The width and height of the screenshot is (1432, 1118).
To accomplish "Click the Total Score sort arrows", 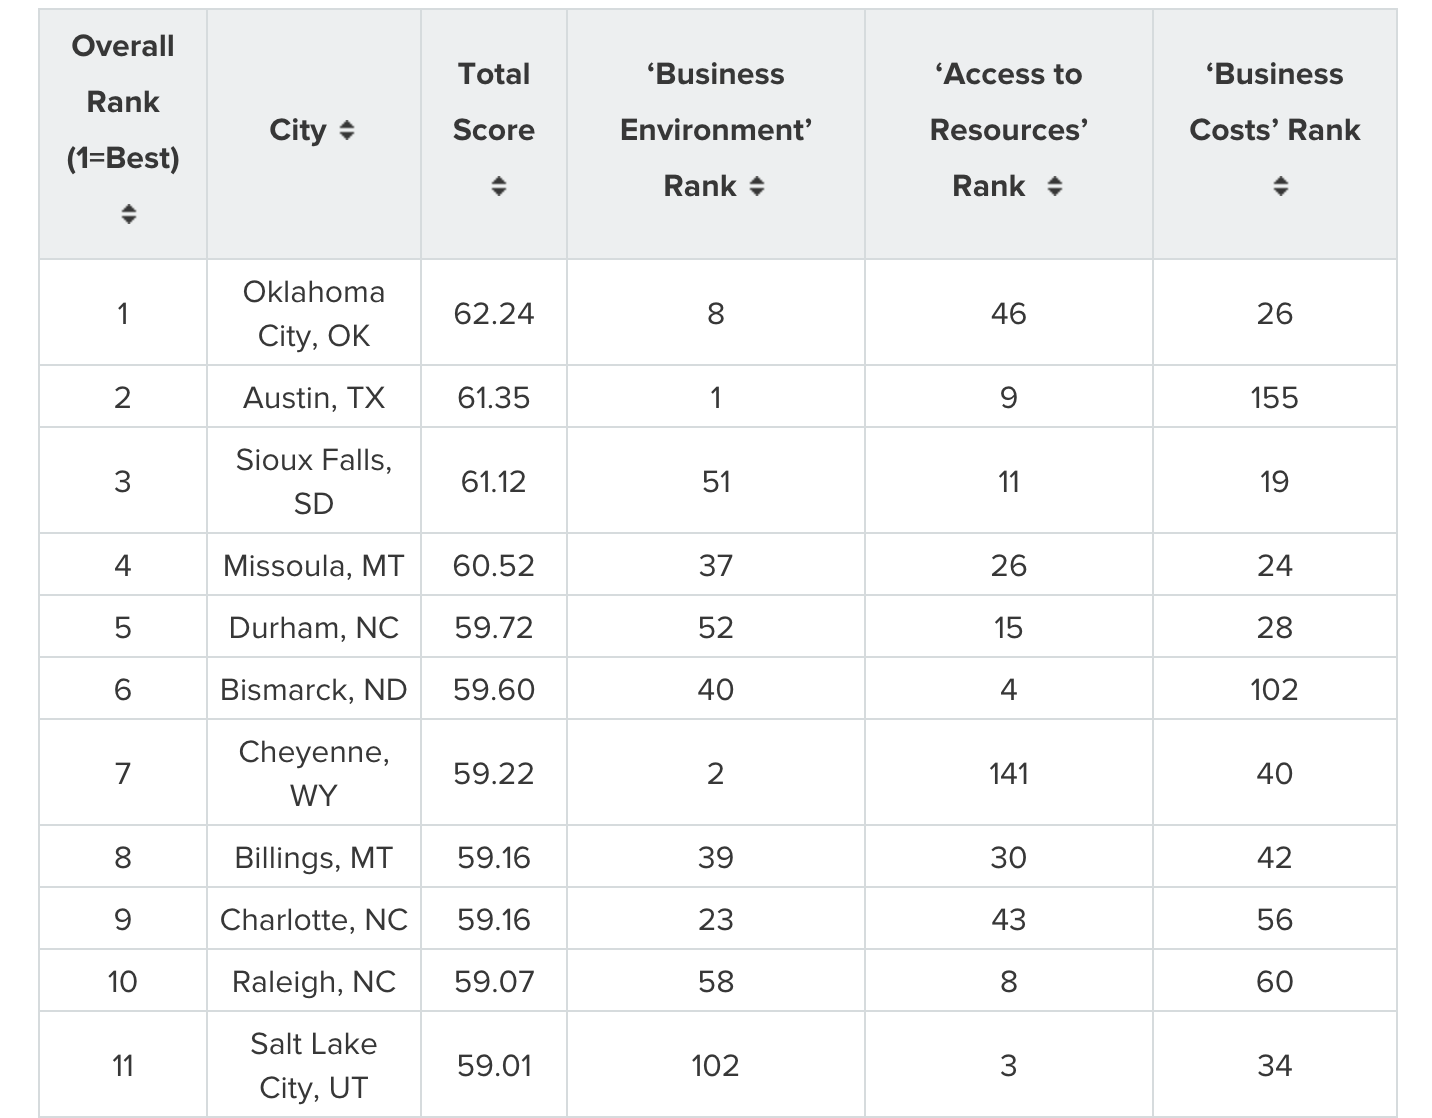I will (x=498, y=186).
